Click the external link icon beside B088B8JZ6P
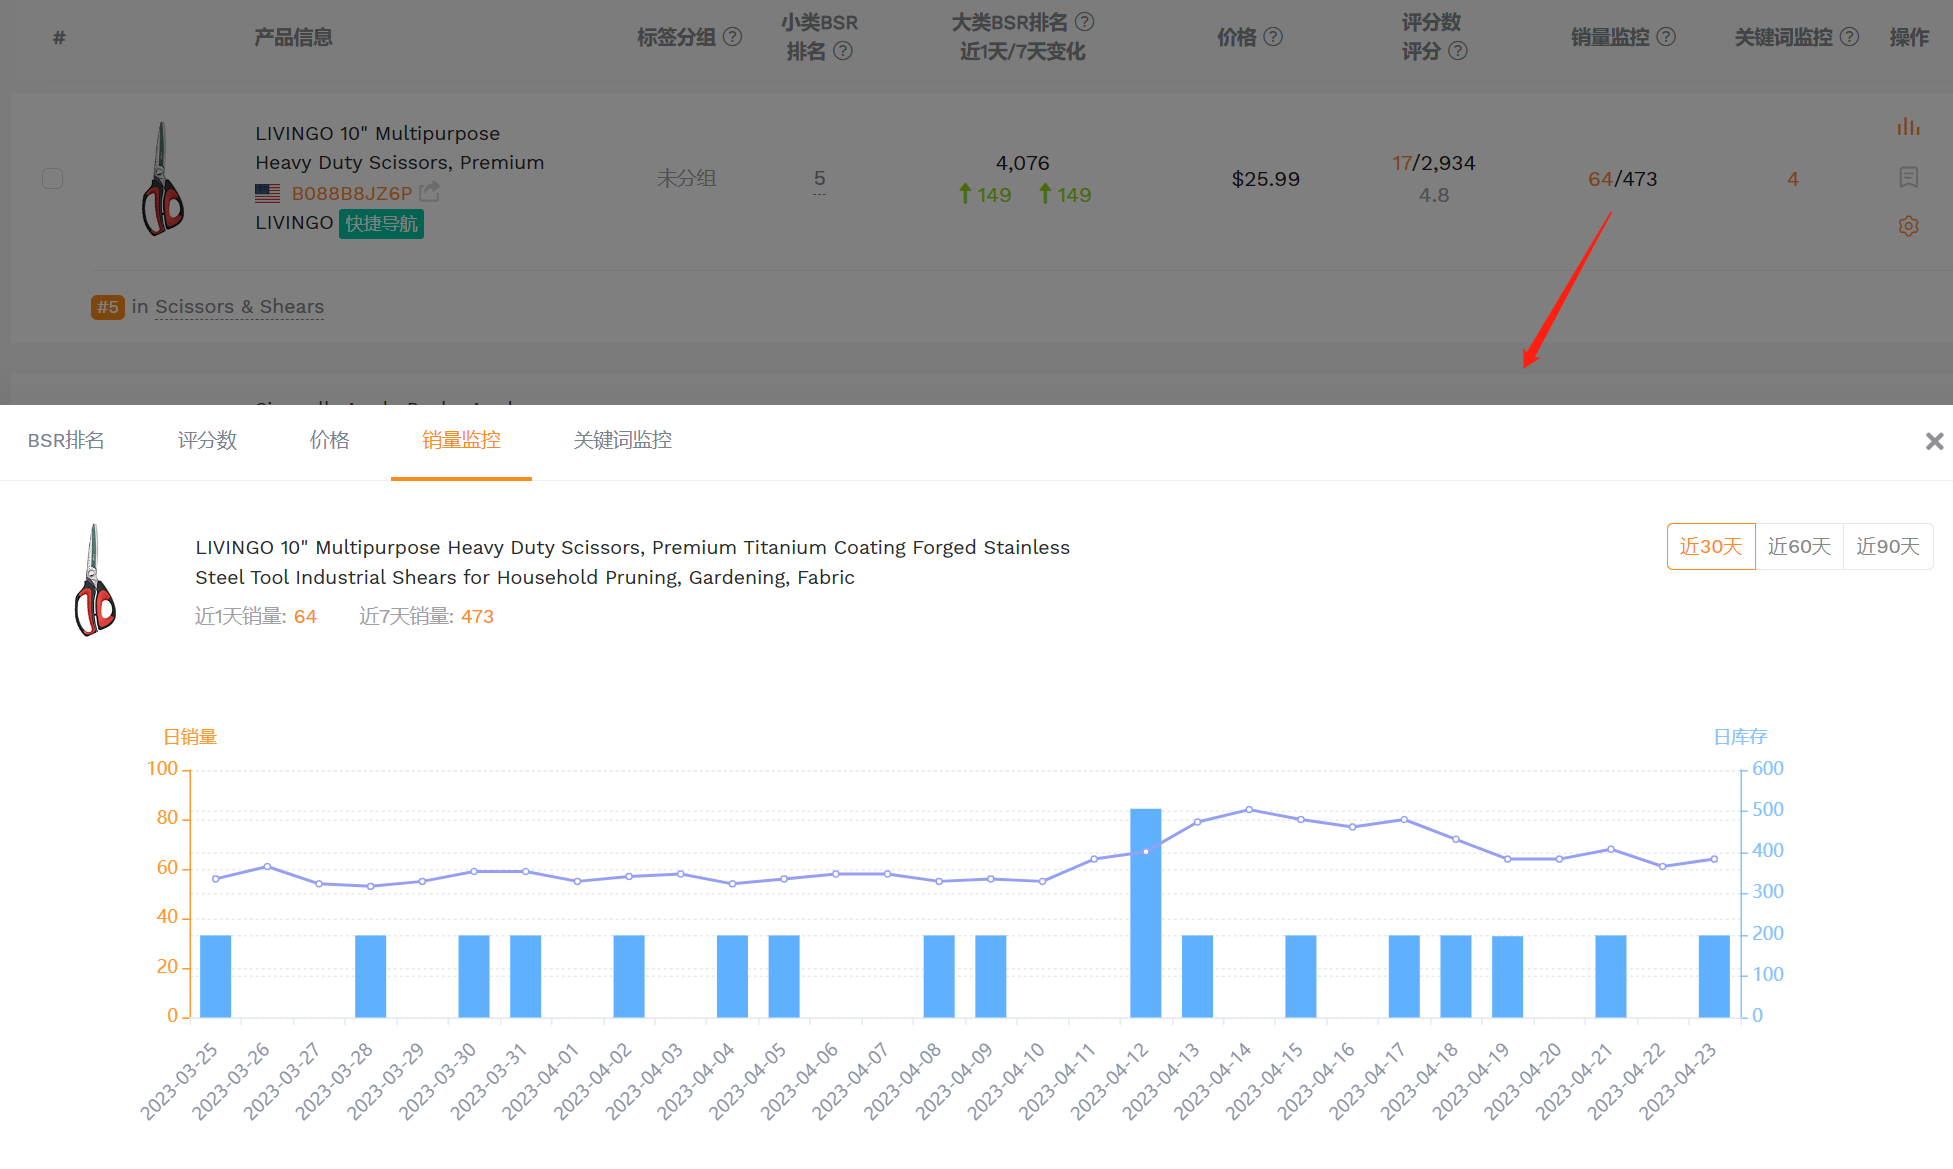This screenshot has width=1953, height=1169. pyautogui.click(x=430, y=192)
